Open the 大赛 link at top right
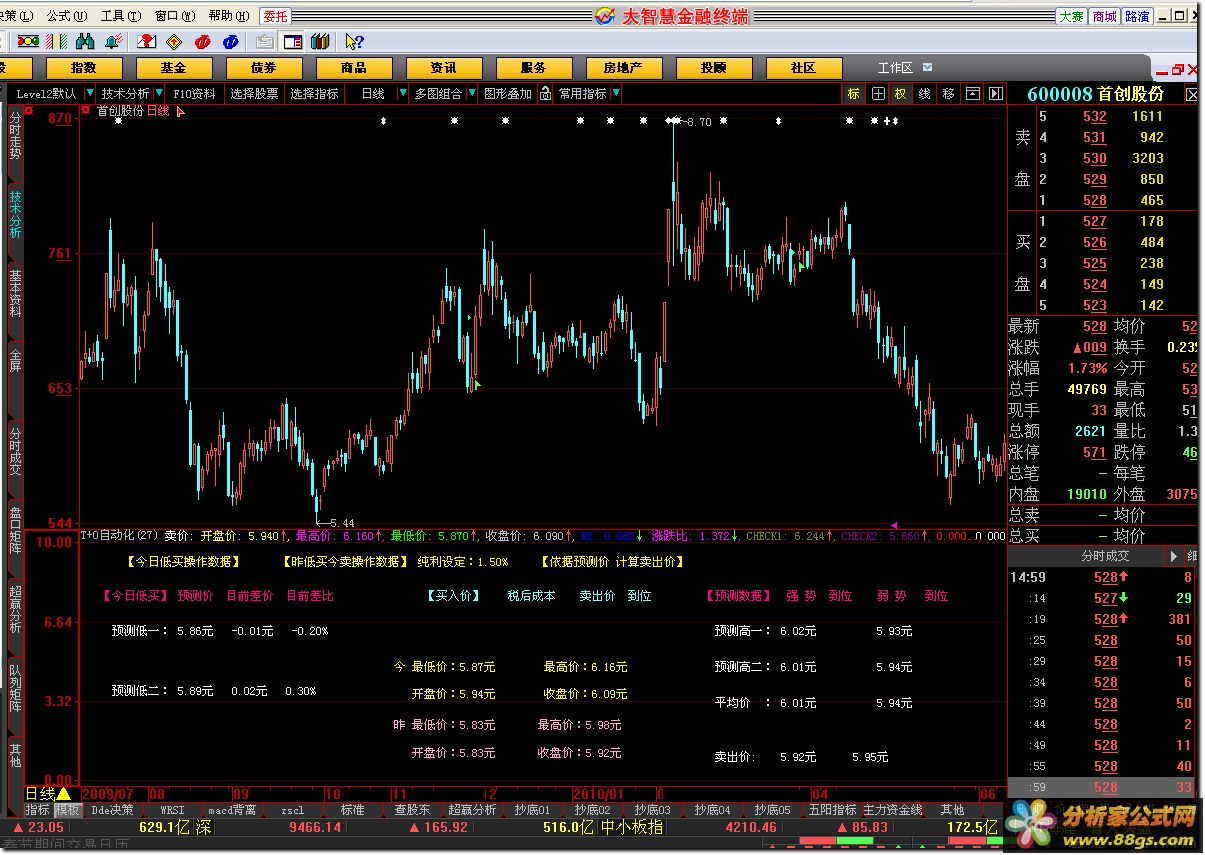This screenshot has width=1205, height=855. 1071,16
